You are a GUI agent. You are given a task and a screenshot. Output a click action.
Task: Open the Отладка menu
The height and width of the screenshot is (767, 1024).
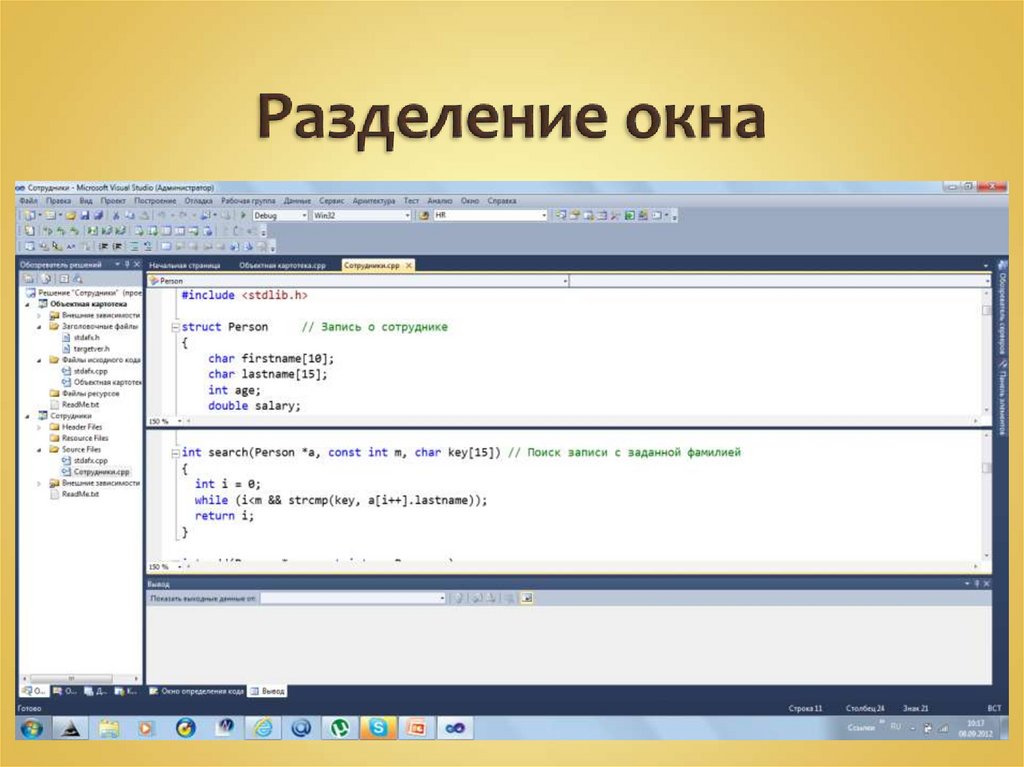(x=199, y=201)
